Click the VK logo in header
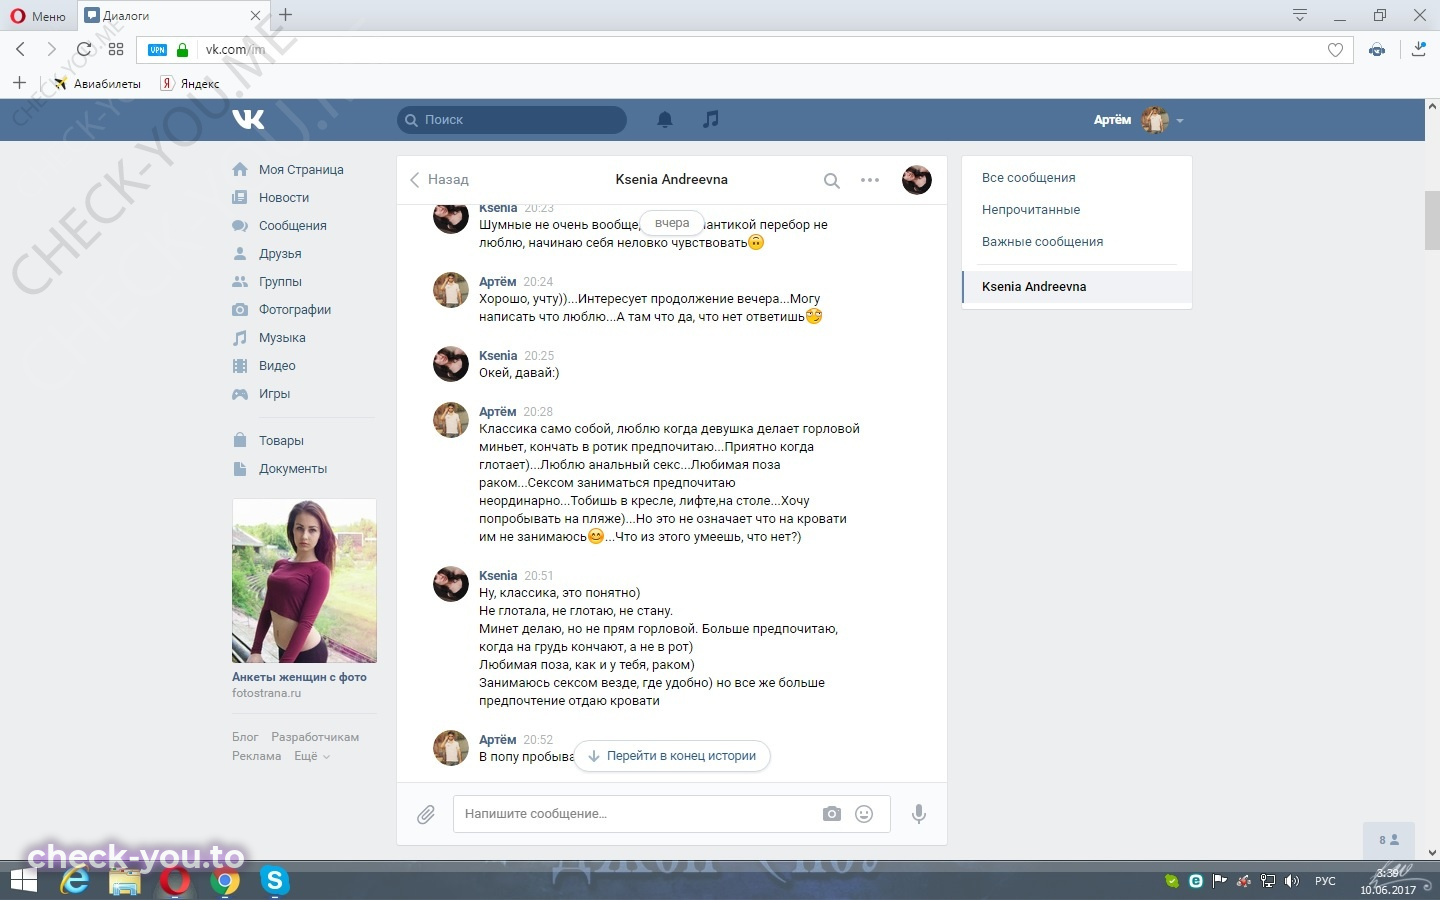Viewport: 1440px width, 900px height. coord(248,119)
